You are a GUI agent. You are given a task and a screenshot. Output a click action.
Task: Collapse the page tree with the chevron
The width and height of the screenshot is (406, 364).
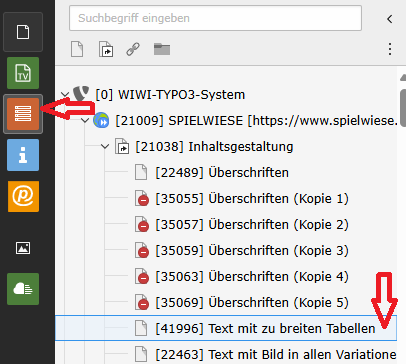click(389, 19)
